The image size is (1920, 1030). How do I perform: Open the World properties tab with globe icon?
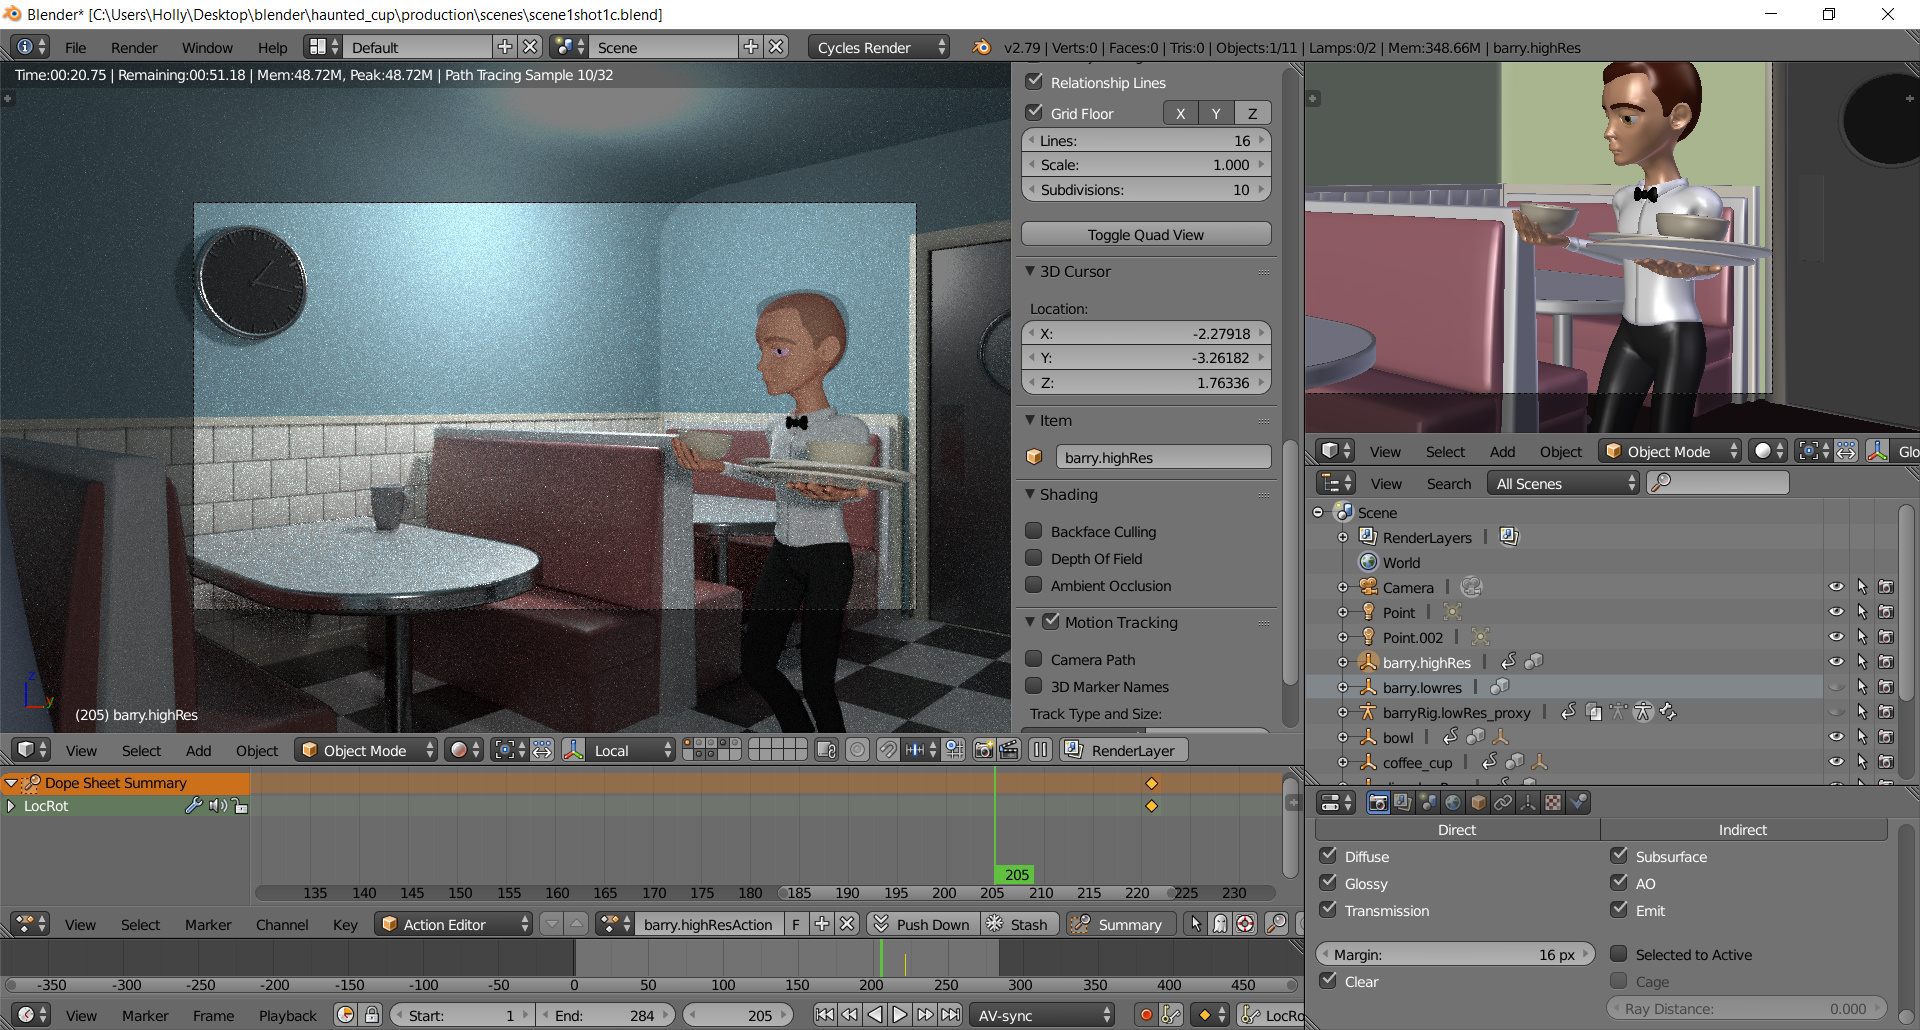1452,802
